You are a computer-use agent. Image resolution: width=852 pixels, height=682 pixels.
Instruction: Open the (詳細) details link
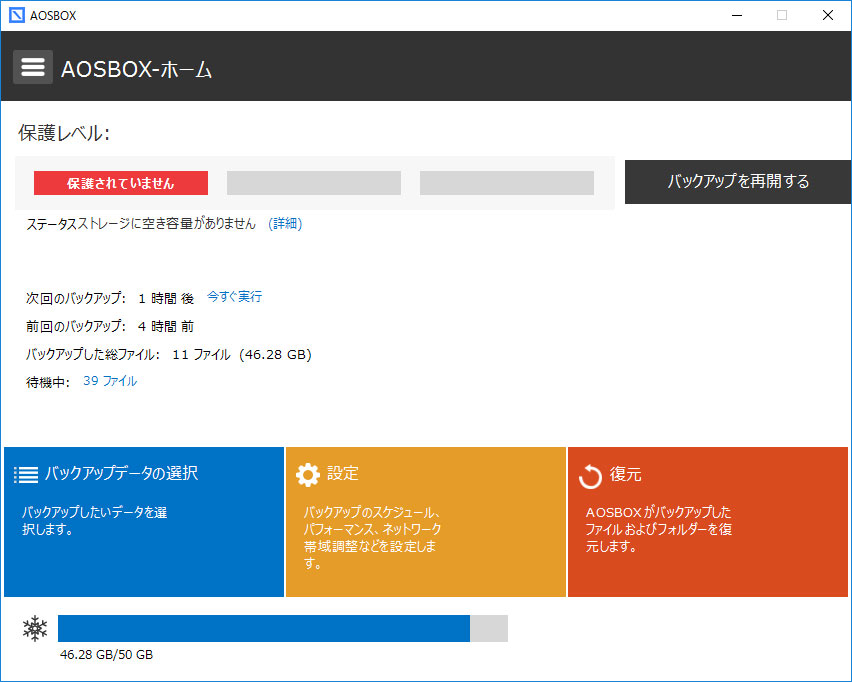coord(285,223)
